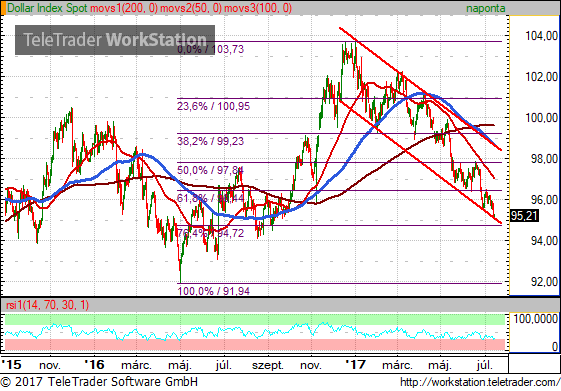This screenshot has width=561, height=391.
Task: Select the 100,0% / 91,94 Fibonacci level
Action: (x=214, y=291)
